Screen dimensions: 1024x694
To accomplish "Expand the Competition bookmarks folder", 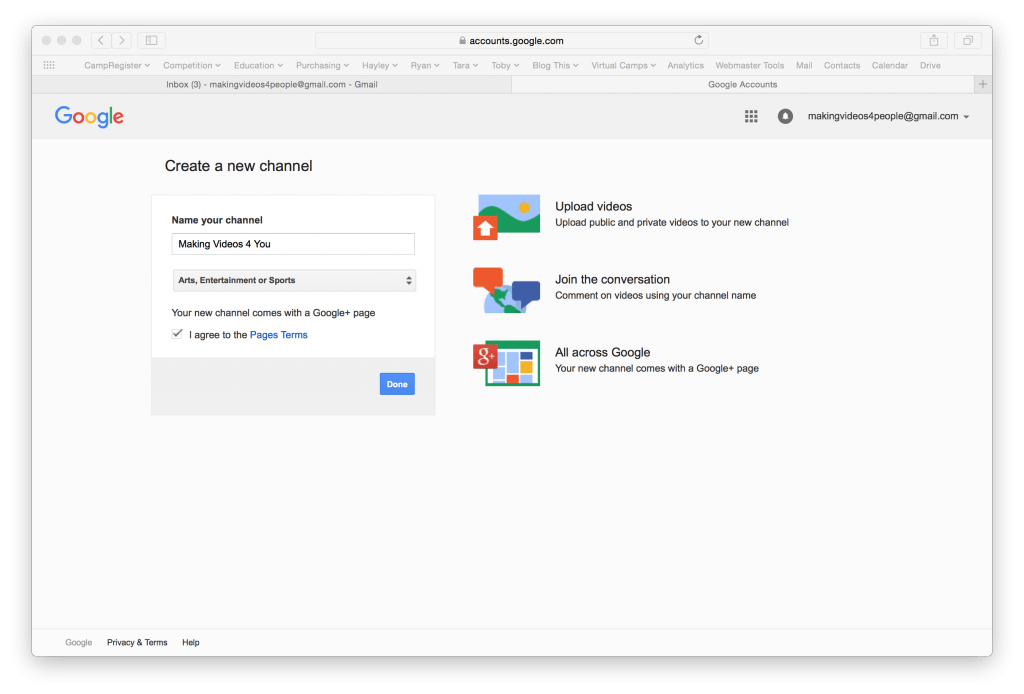I will 191,65.
